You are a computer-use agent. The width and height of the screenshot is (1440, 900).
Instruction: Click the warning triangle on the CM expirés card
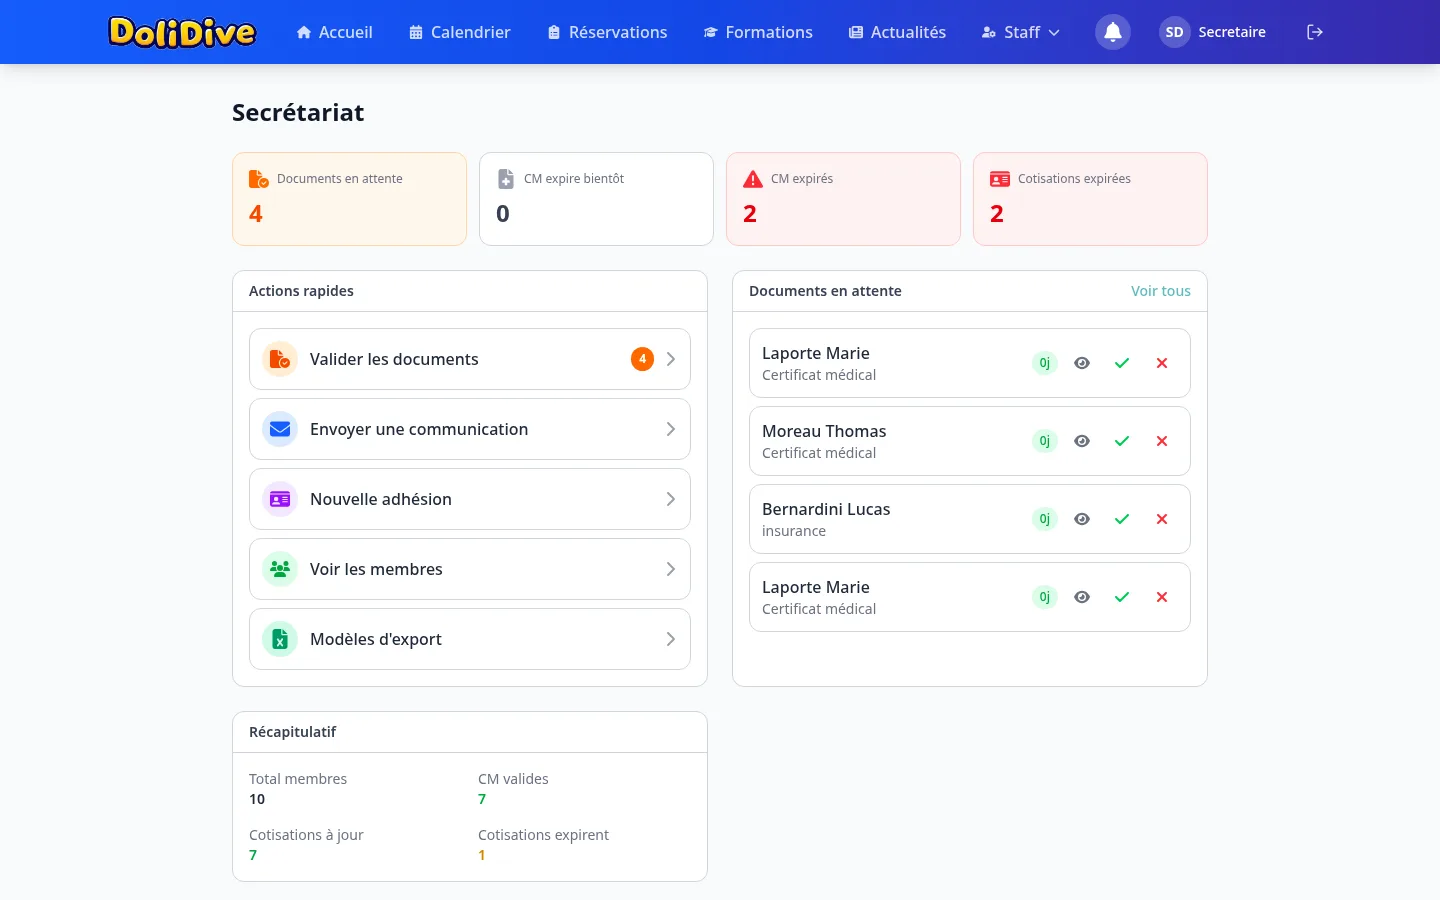pos(753,179)
